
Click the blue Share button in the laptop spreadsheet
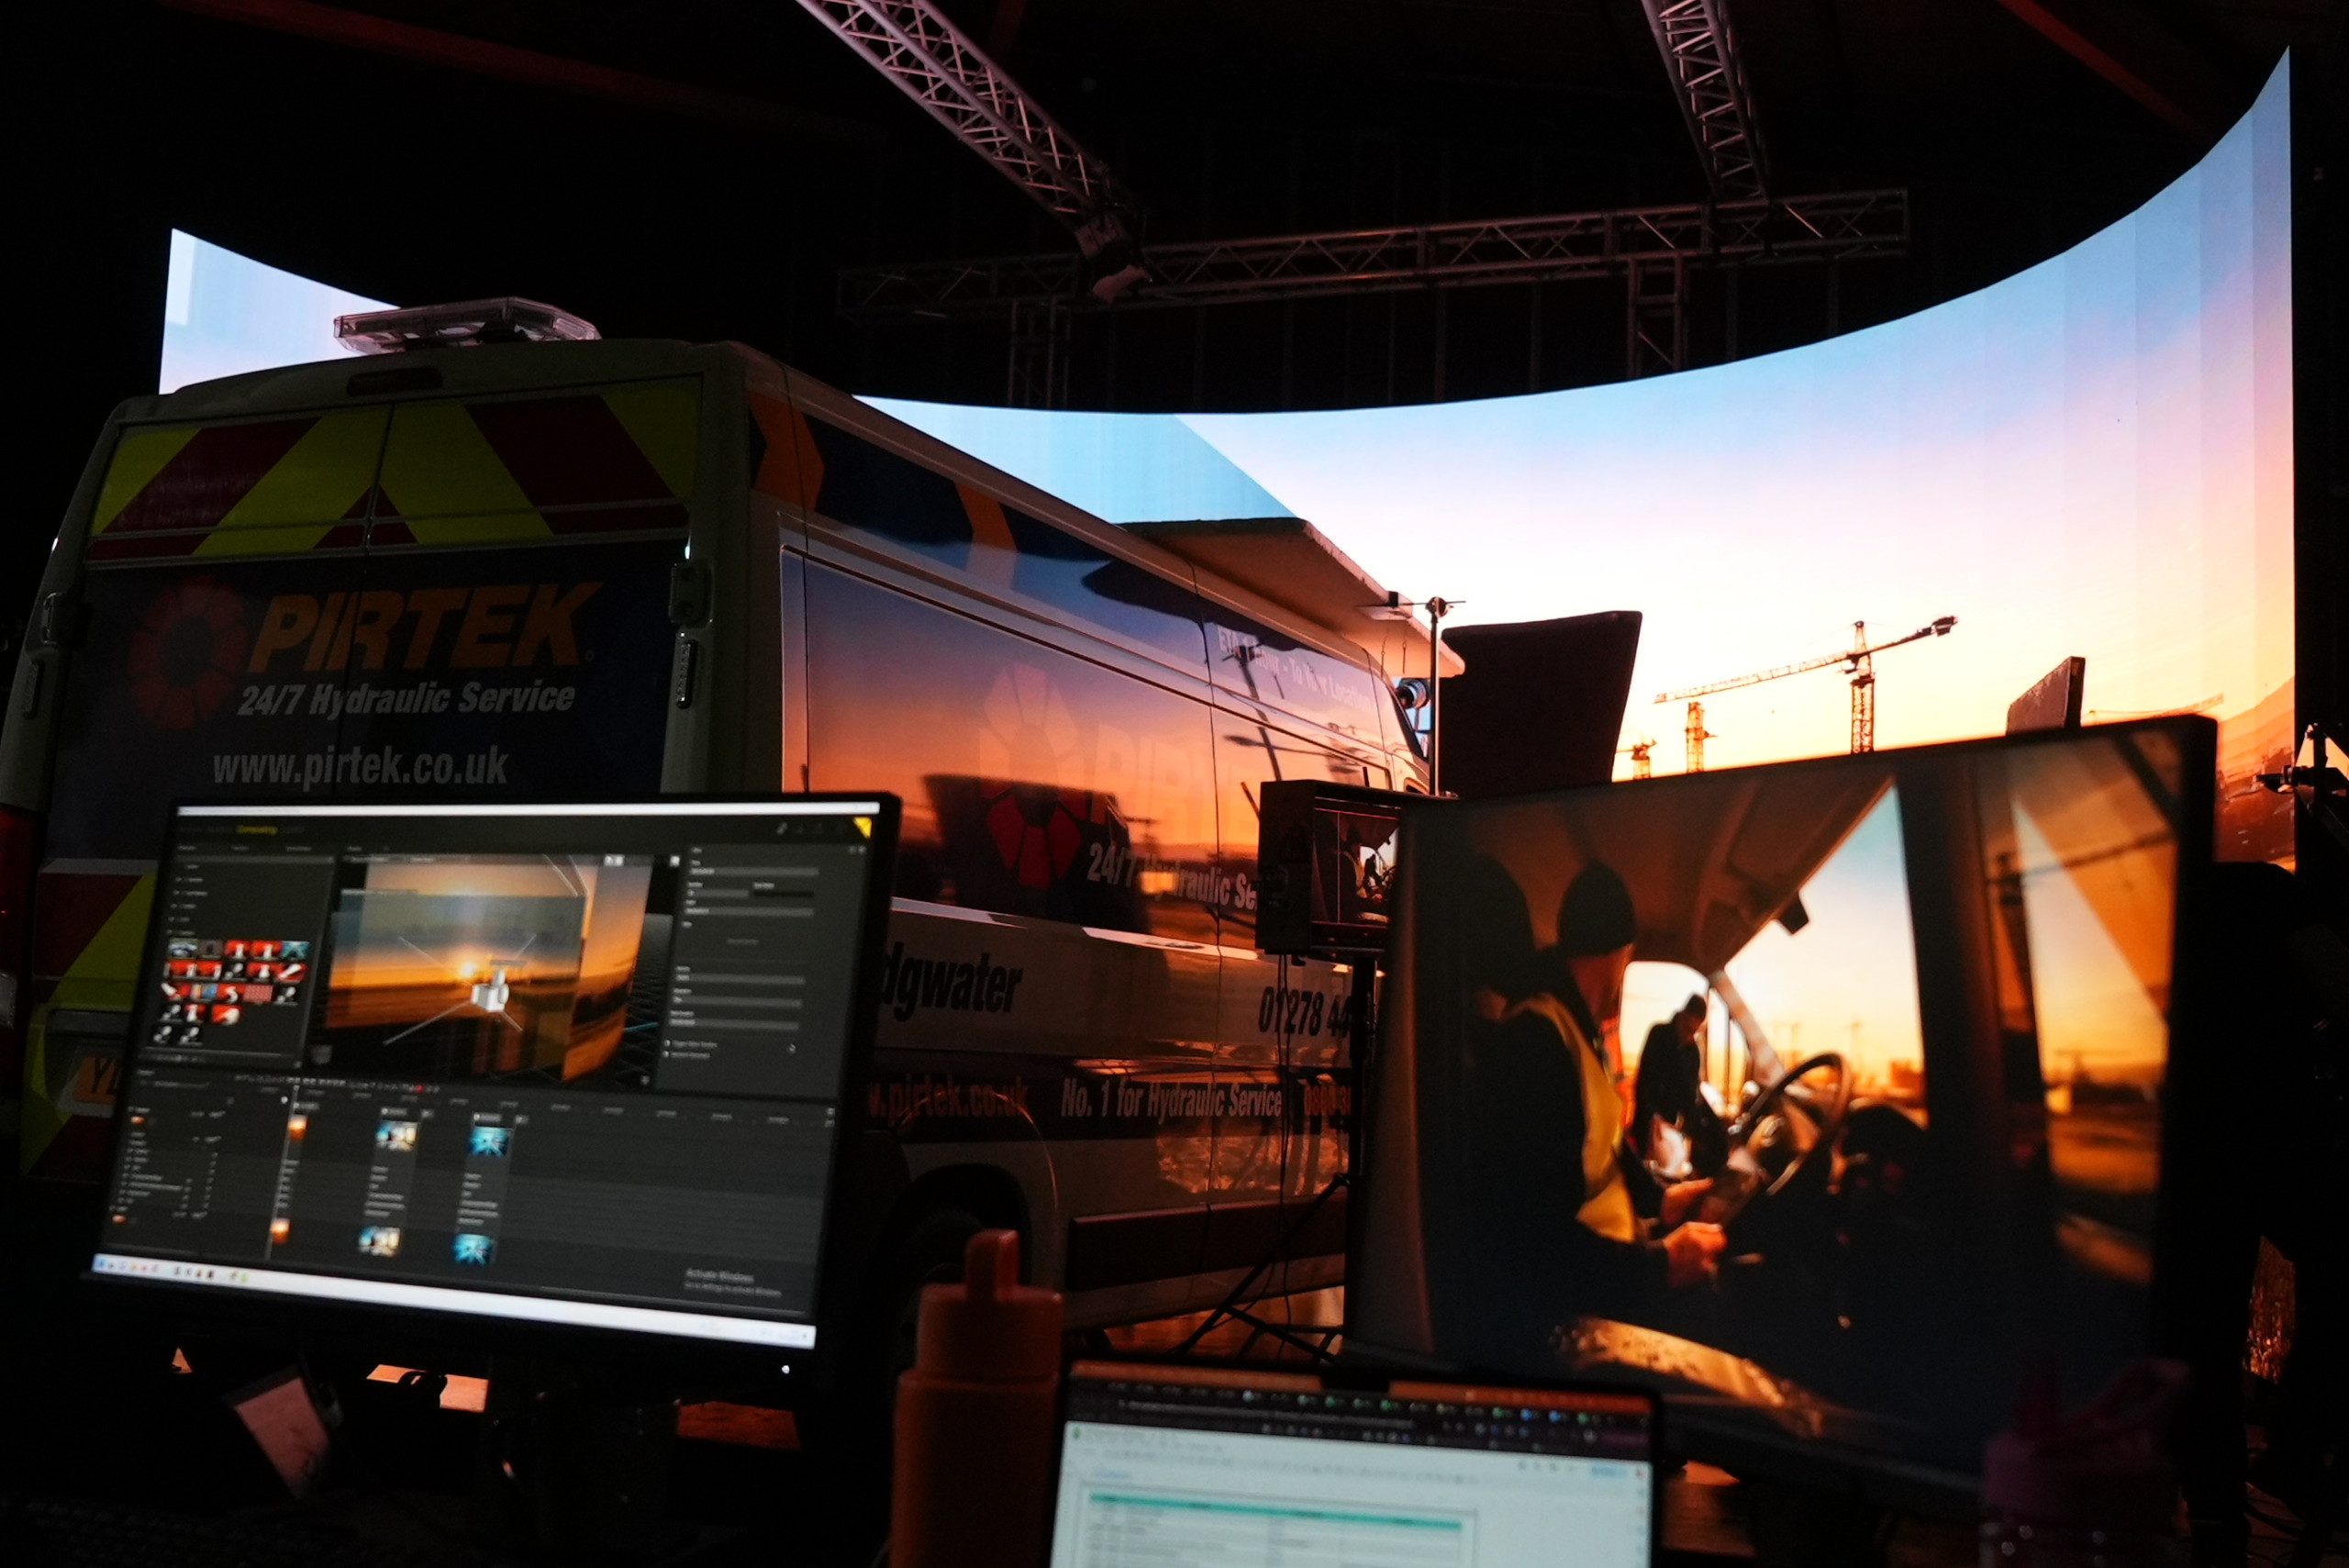tap(1609, 1472)
